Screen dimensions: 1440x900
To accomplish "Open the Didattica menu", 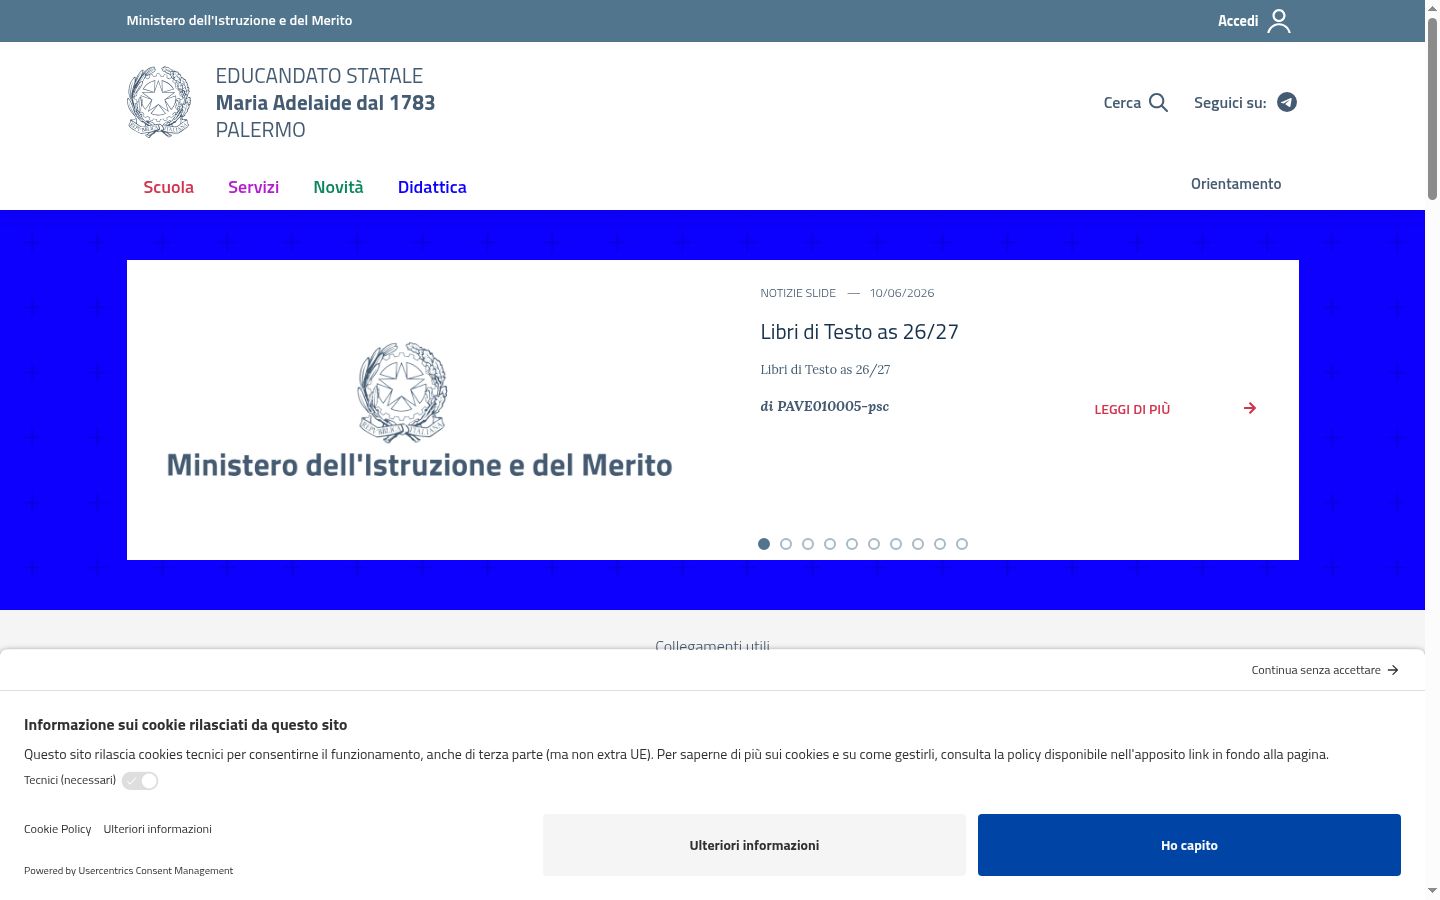I will (x=432, y=187).
